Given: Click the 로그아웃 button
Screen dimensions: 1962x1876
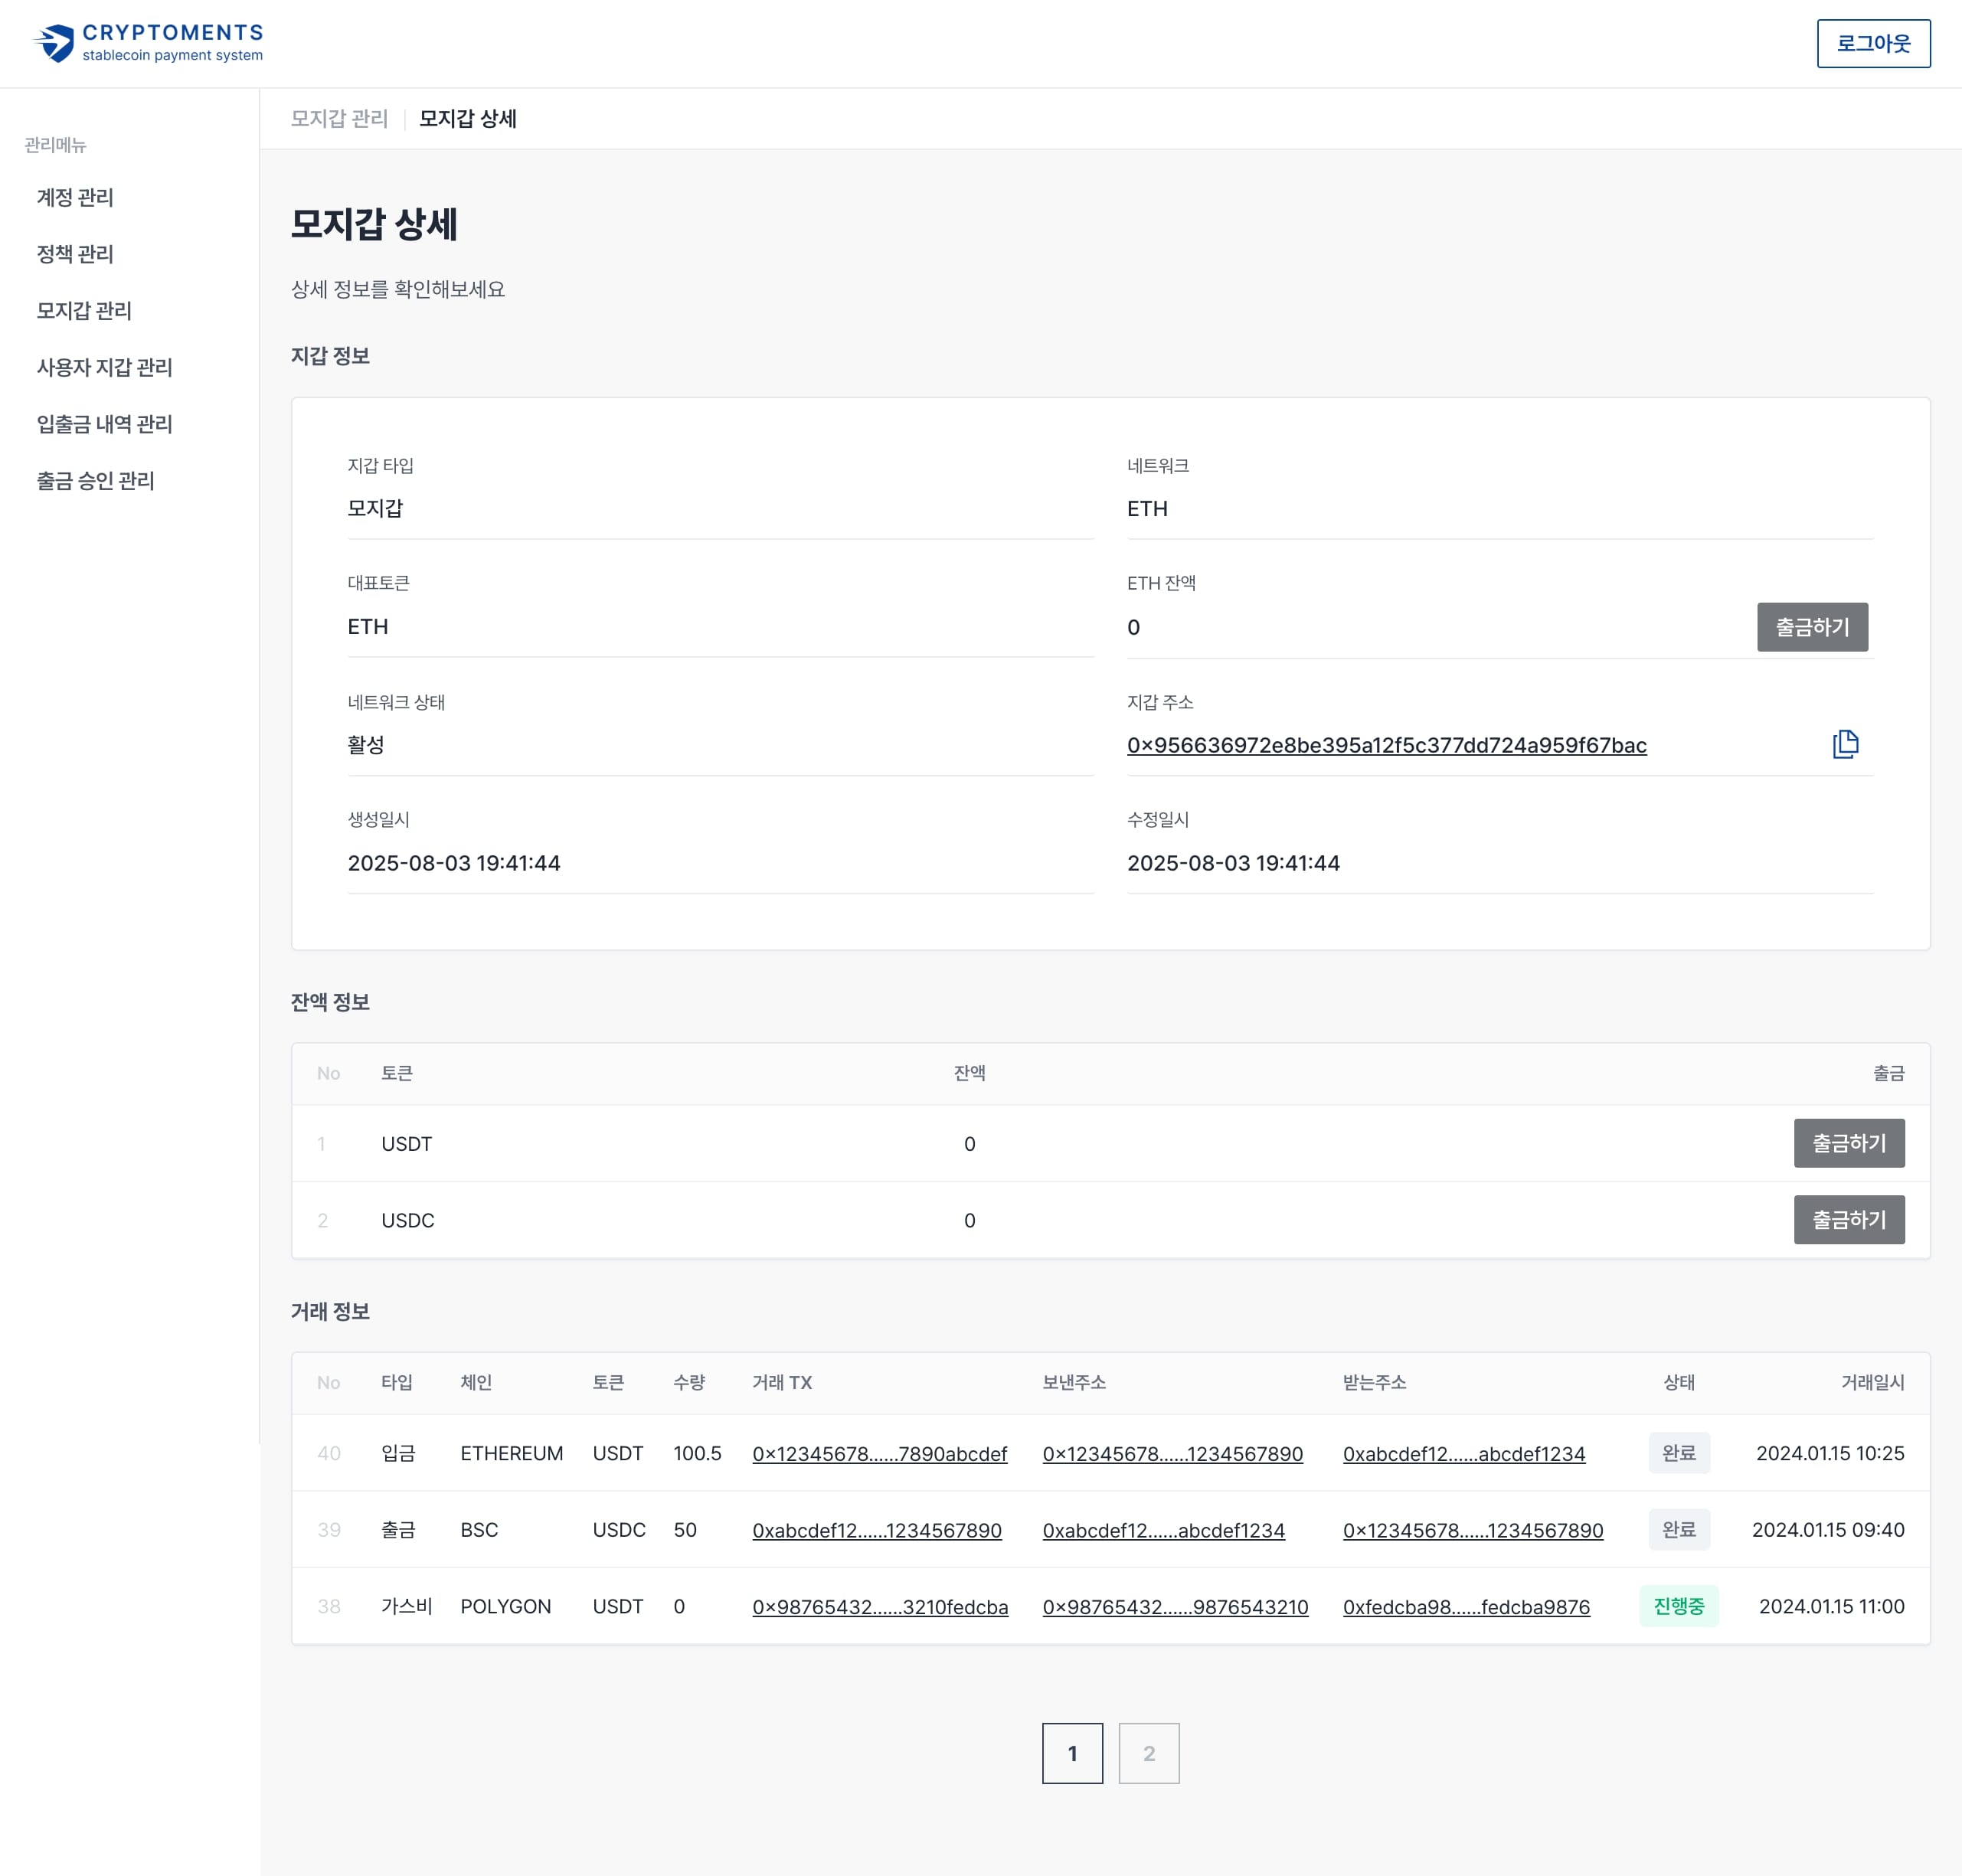Looking at the screenshot, I should pos(1873,44).
